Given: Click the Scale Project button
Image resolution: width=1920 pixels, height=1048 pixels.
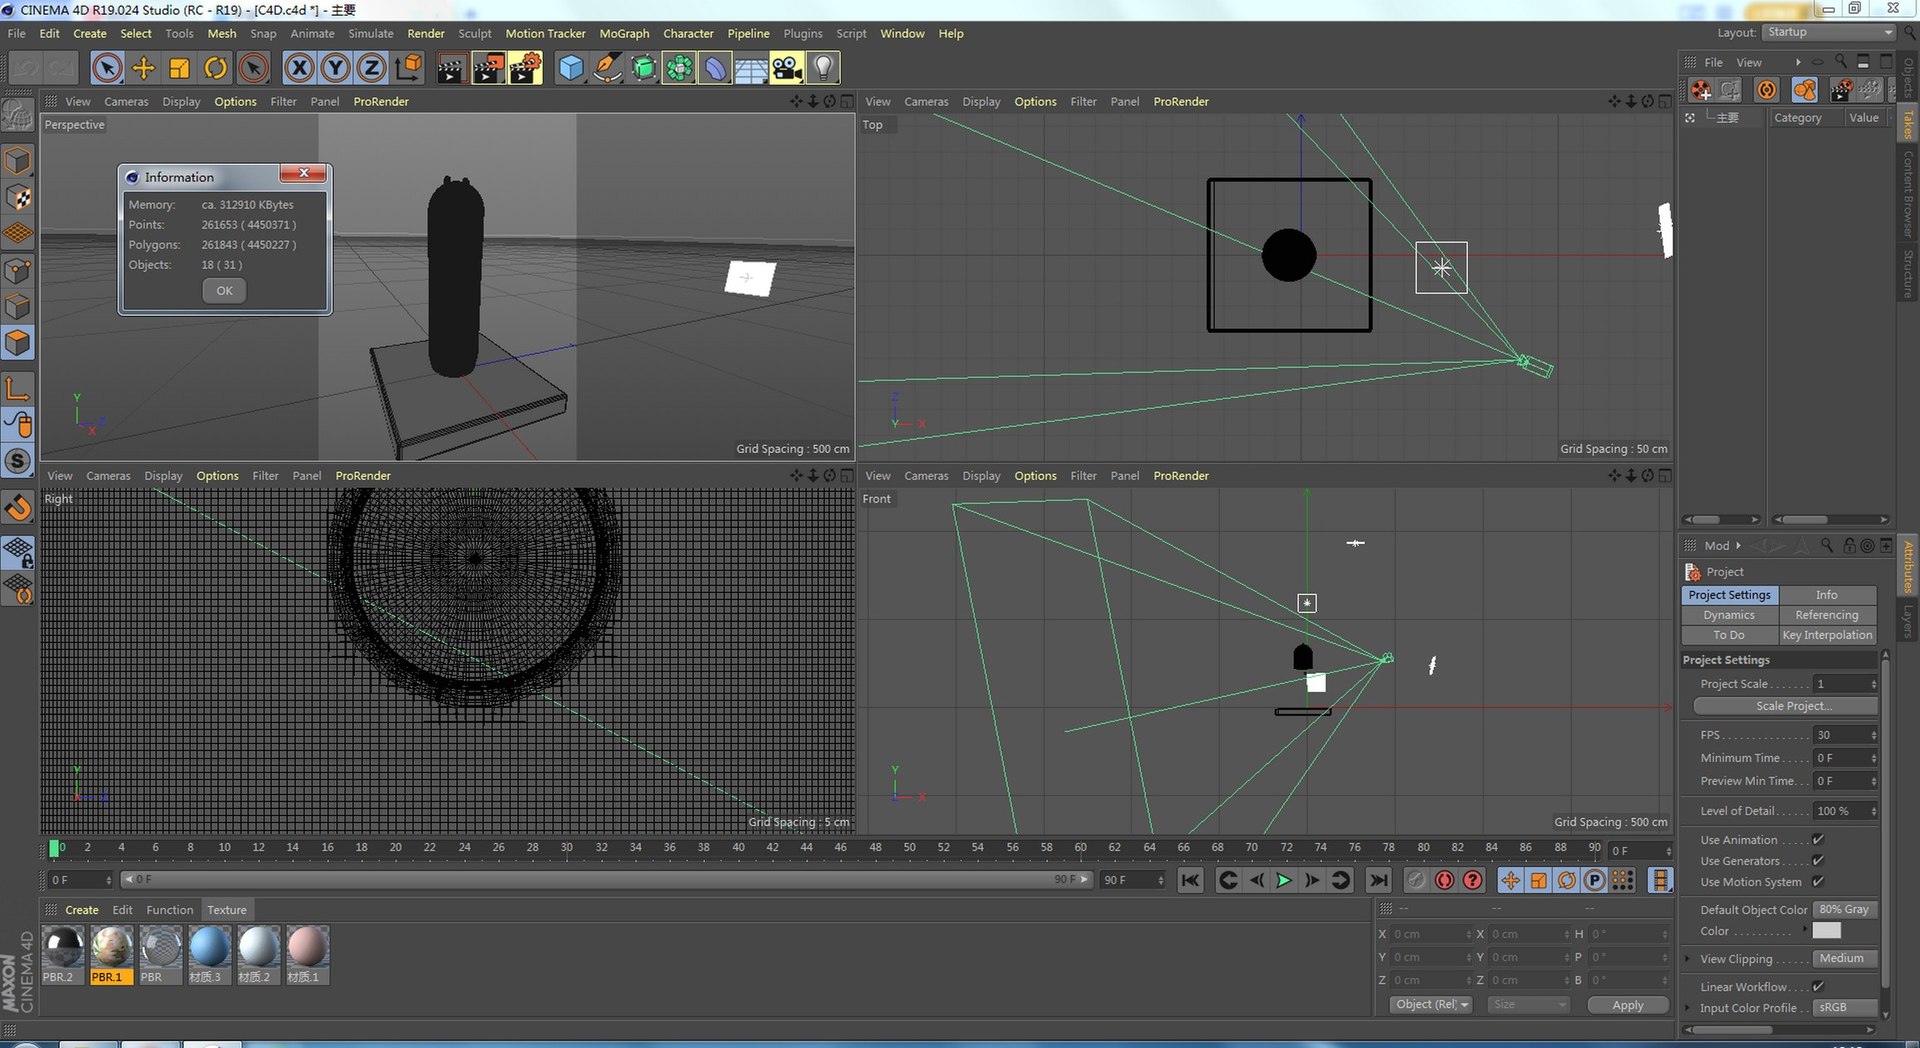Looking at the screenshot, I should [x=1785, y=706].
